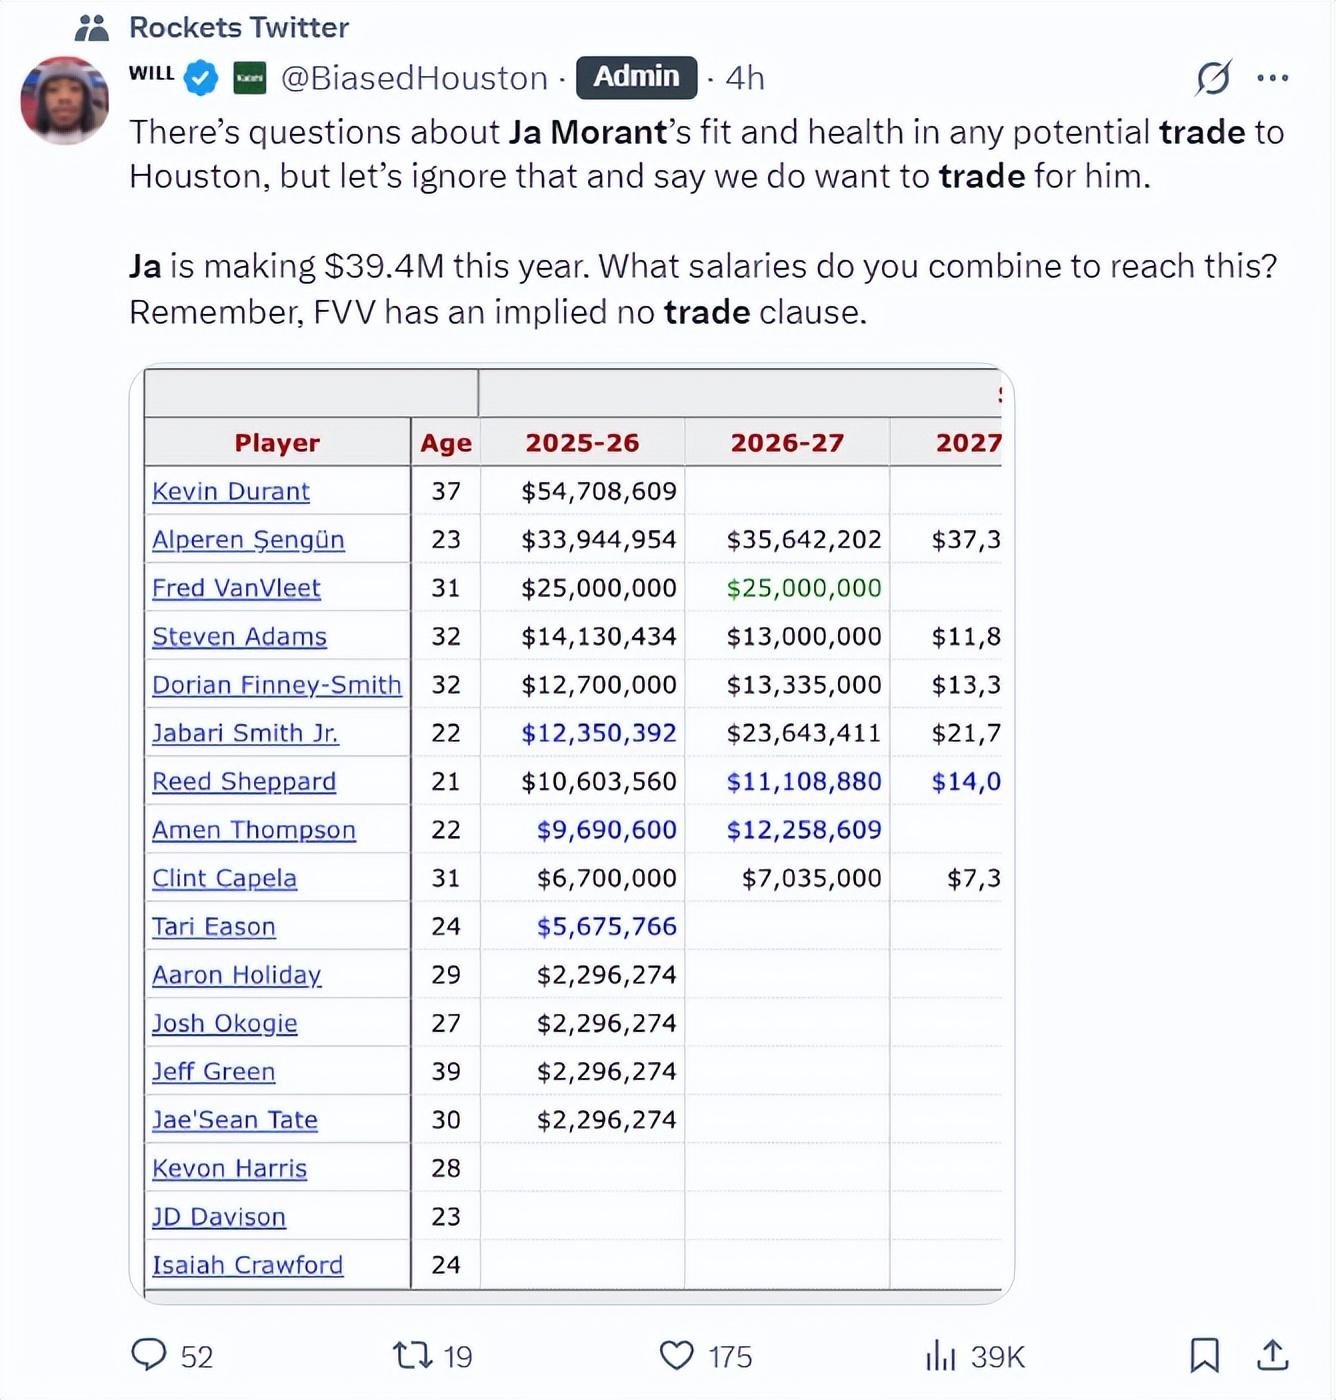This screenshot has width=1336, height=1400.
Task: Open WILL's profile avatar picture
Action: click(x=65, y=100)
